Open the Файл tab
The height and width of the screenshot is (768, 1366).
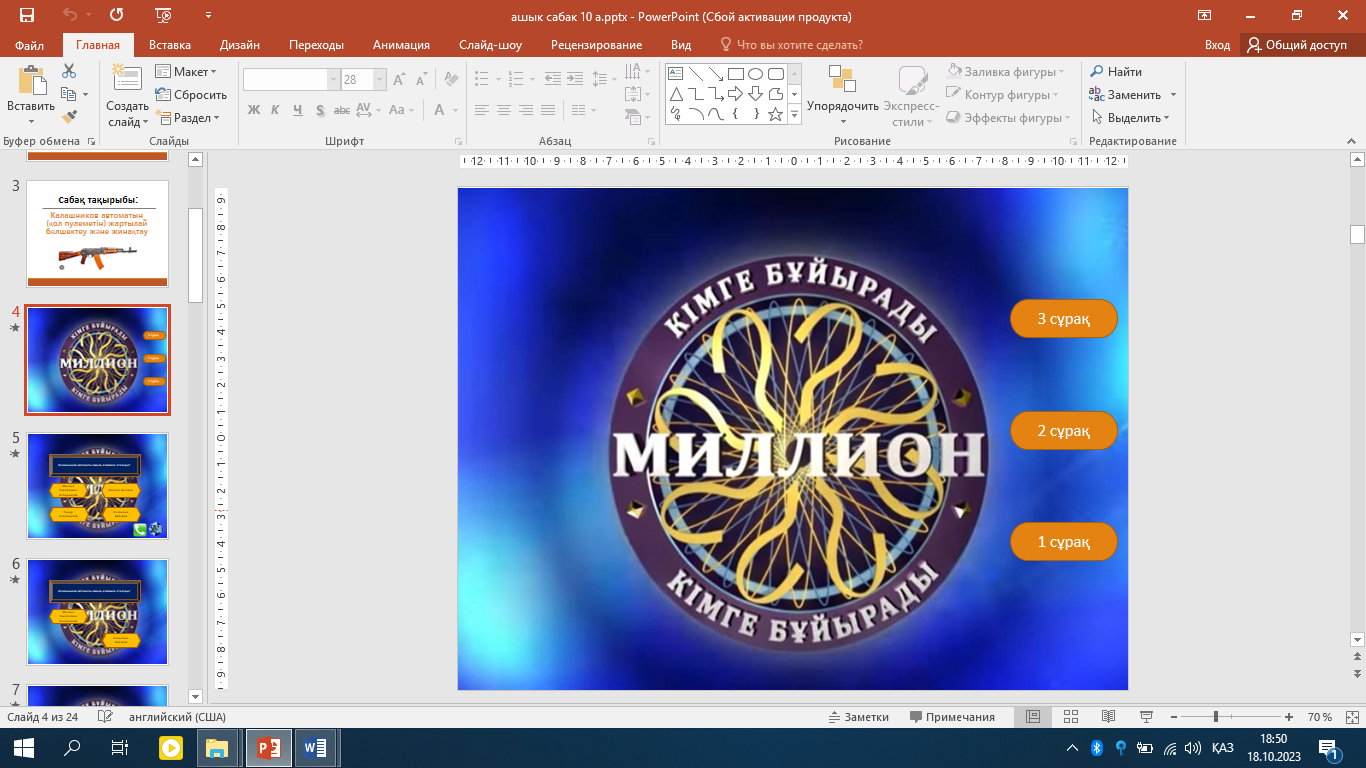tap(30, 45)
